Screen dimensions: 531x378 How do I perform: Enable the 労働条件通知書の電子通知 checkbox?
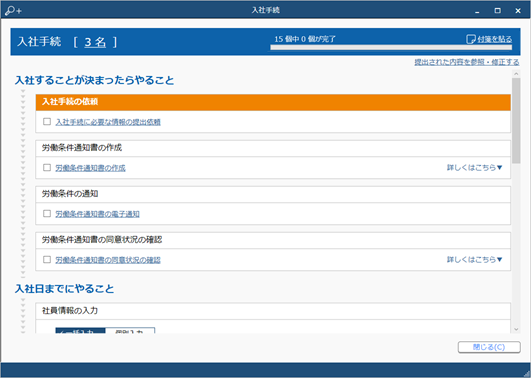pyautogui.click(x=47, y=214)
